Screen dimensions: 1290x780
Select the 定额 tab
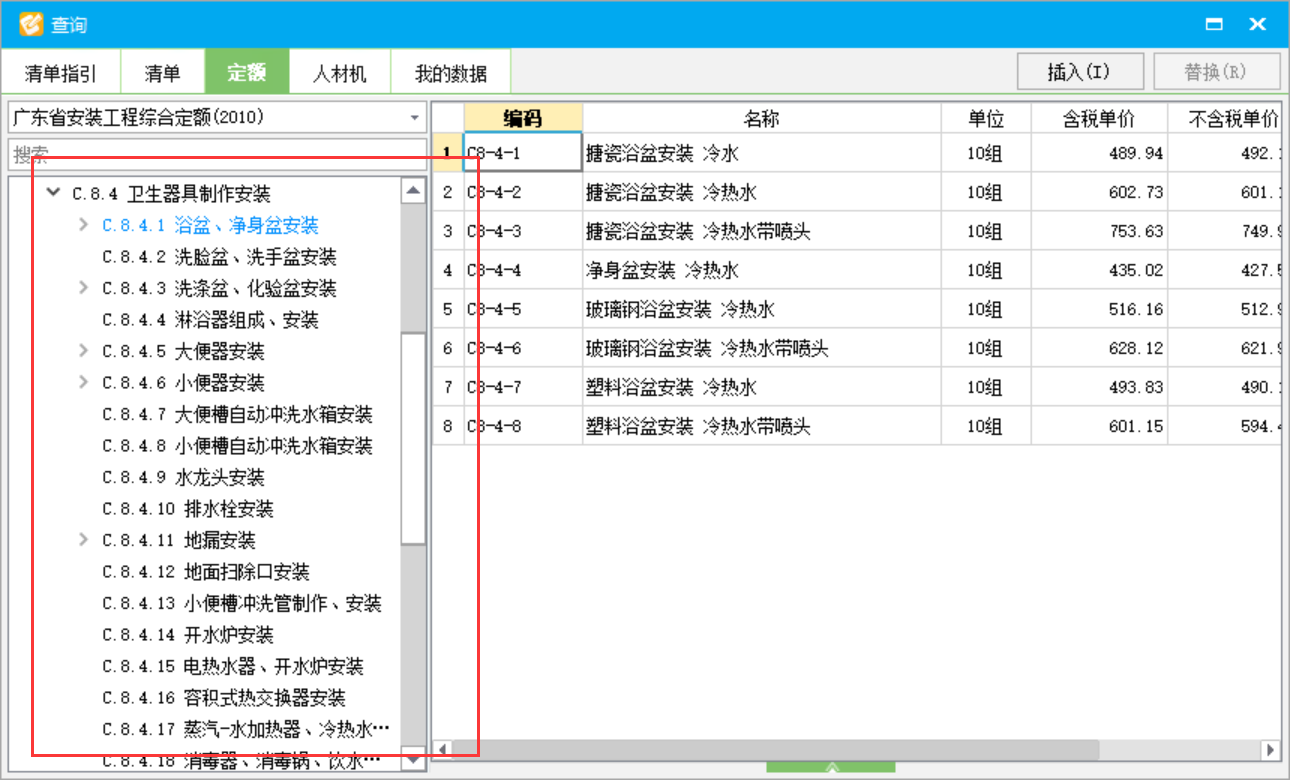tap(247, 73)
